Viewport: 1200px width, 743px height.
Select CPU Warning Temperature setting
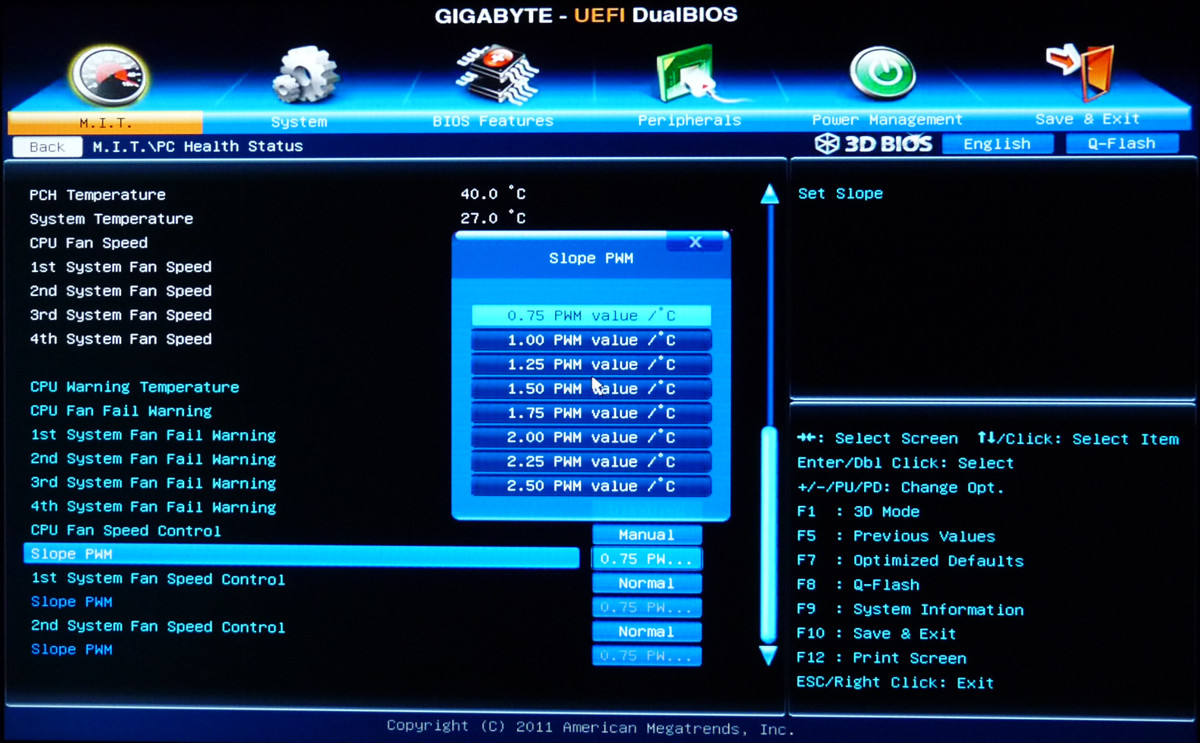pyautogui.click(x=135, y=387)
